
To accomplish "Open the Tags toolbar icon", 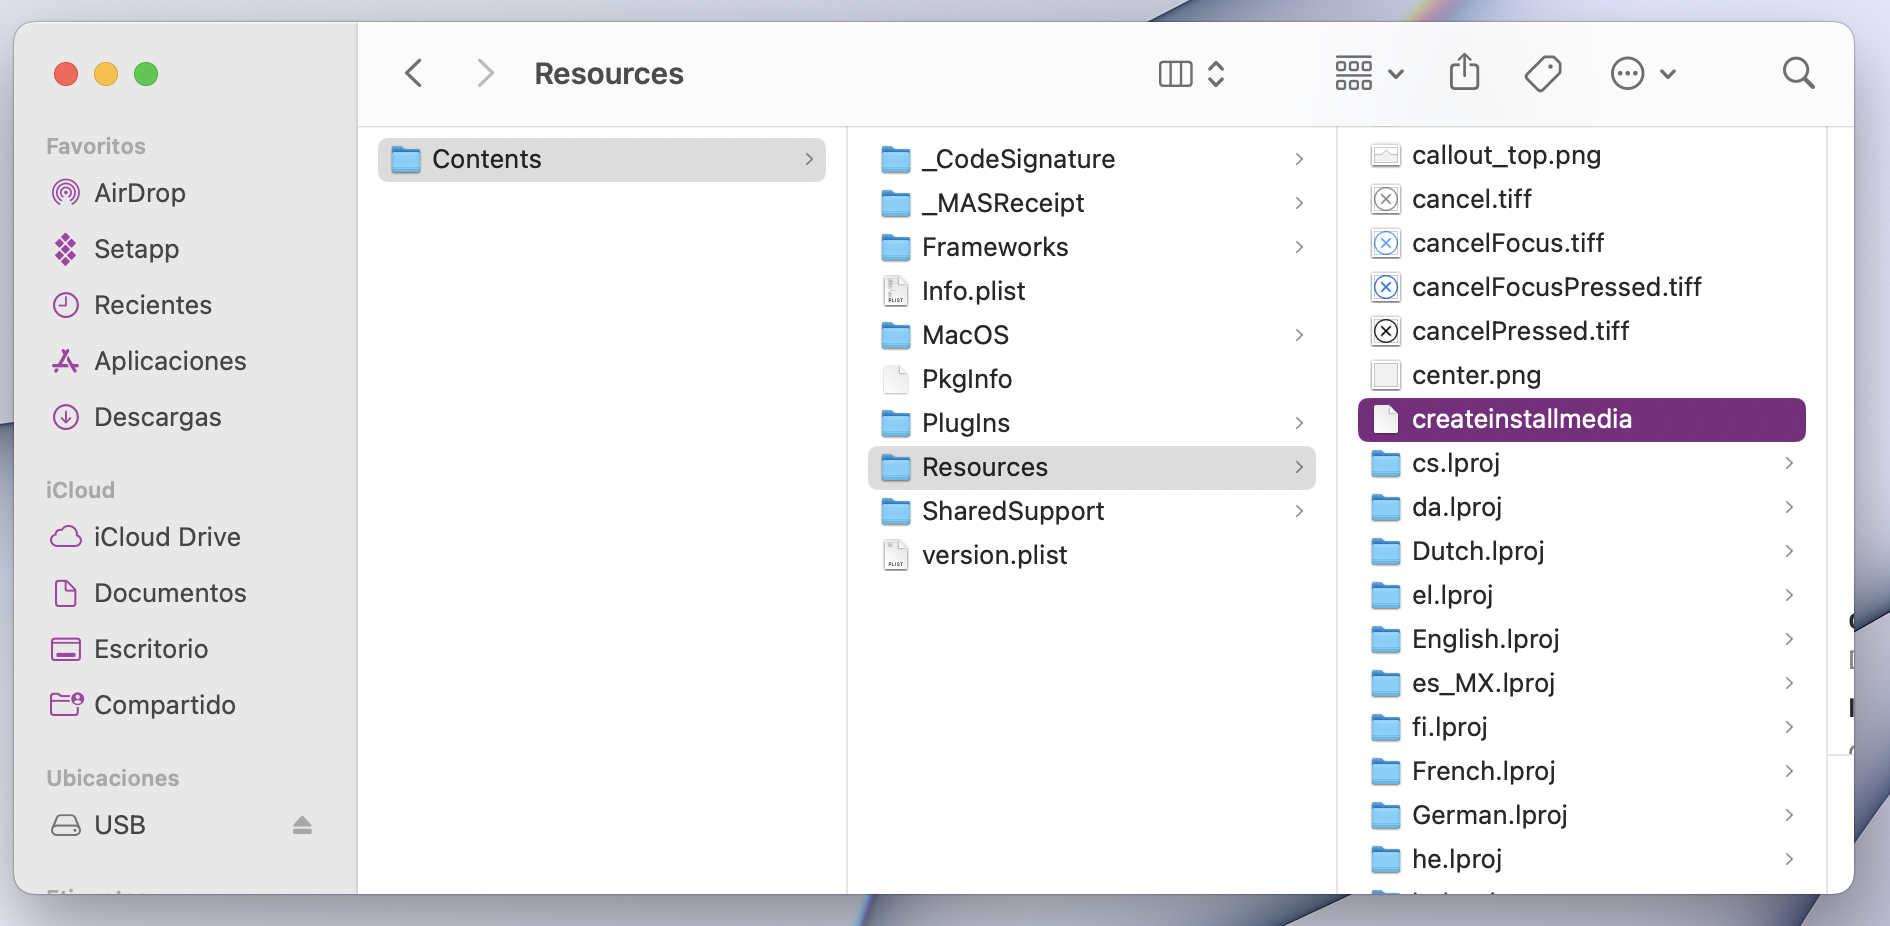I will [x=1542, y=73].
